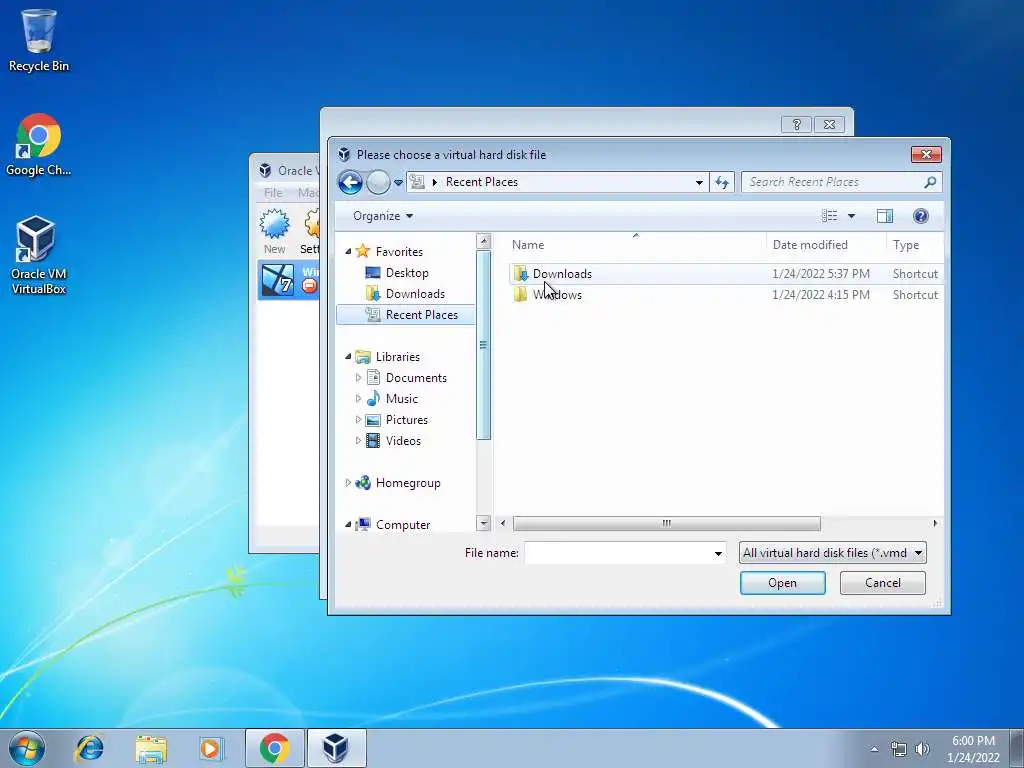1024x768 pixels.
Task: Click the network tray icon
Action: (899, 749)
